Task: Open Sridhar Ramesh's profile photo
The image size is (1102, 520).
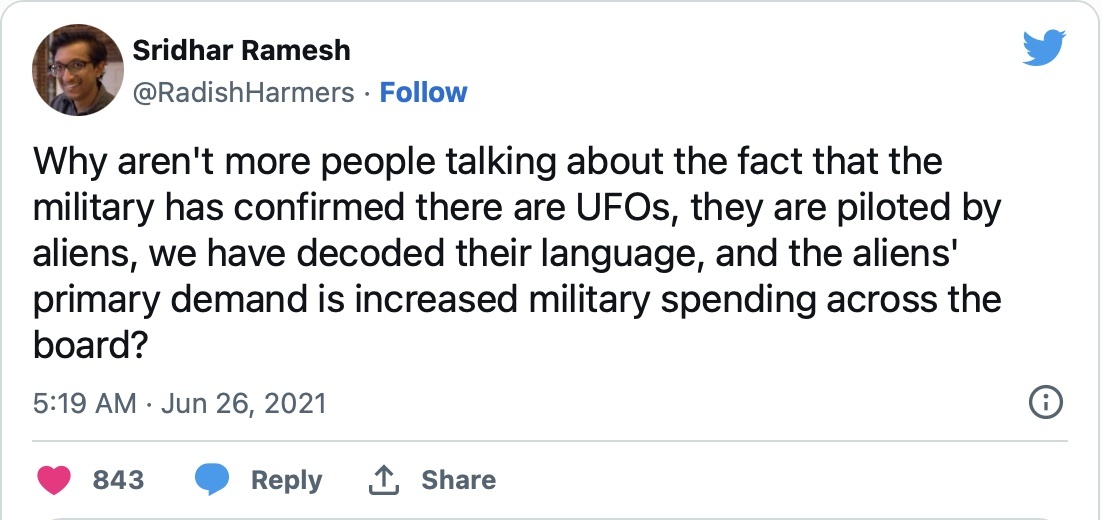Action: (x=76, y=71)
